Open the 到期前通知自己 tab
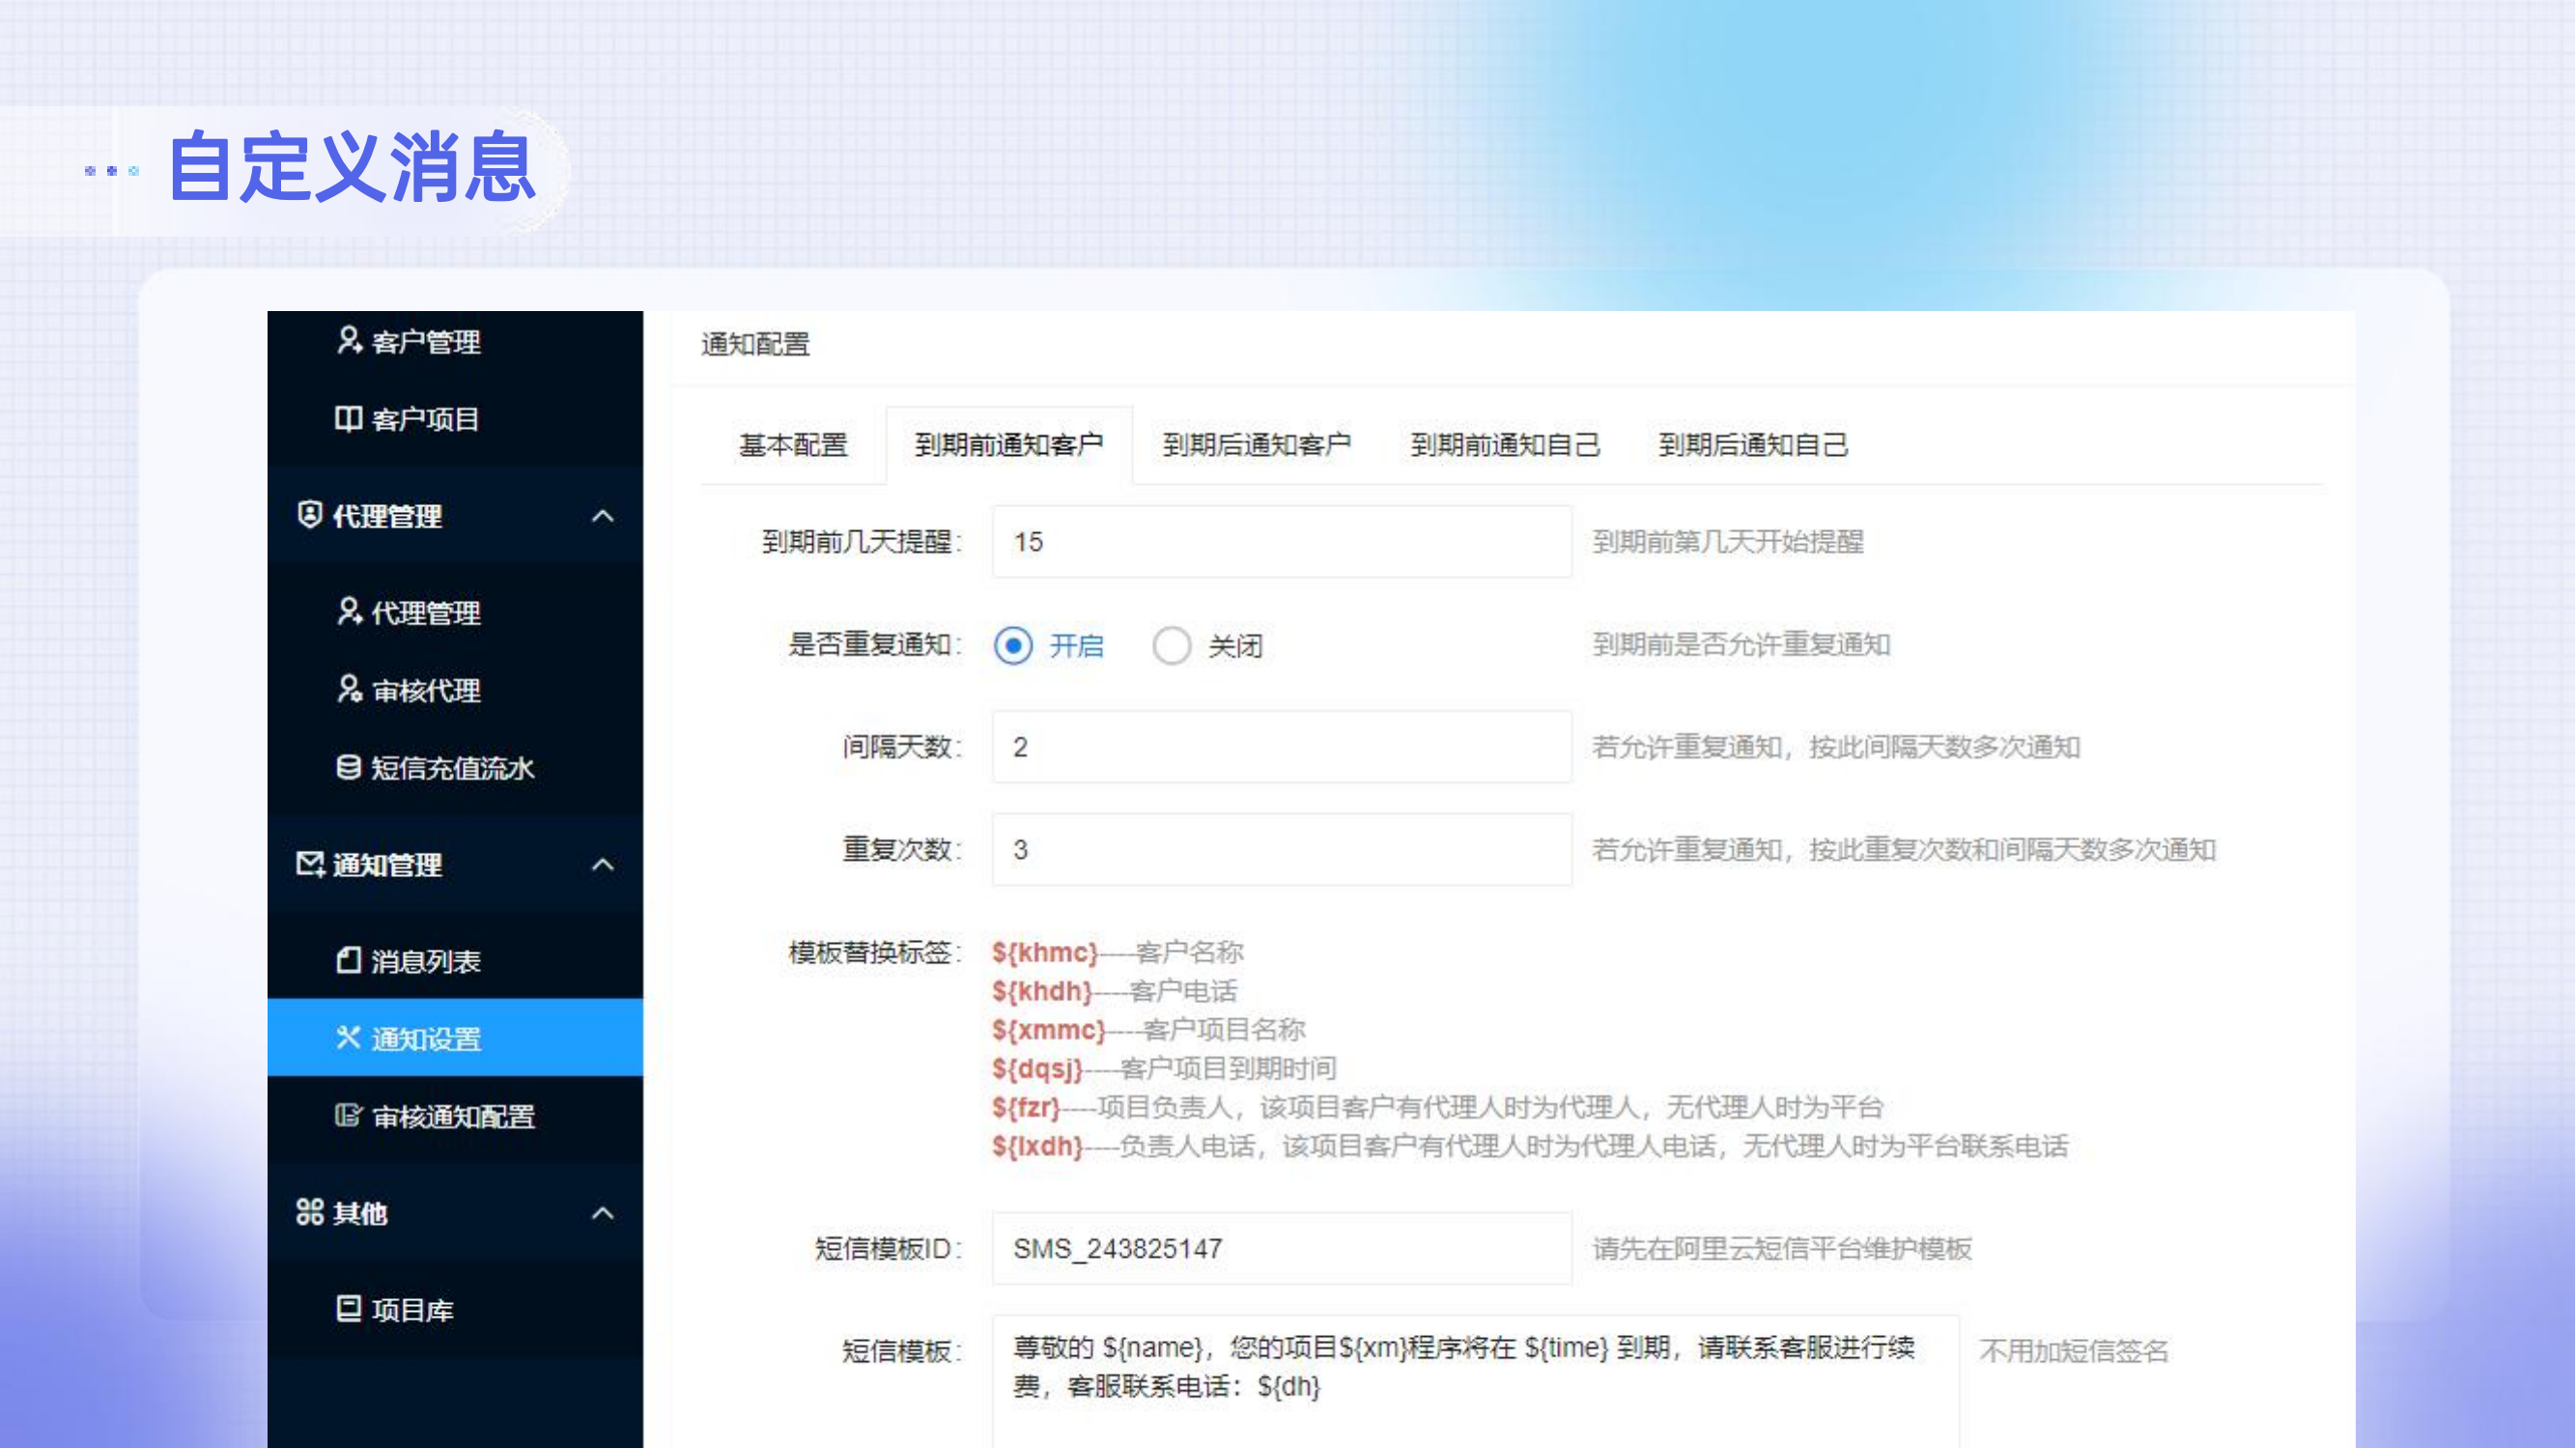Image resolution: width=2576 pixels, height=1449 pixels. [1505, 445]
